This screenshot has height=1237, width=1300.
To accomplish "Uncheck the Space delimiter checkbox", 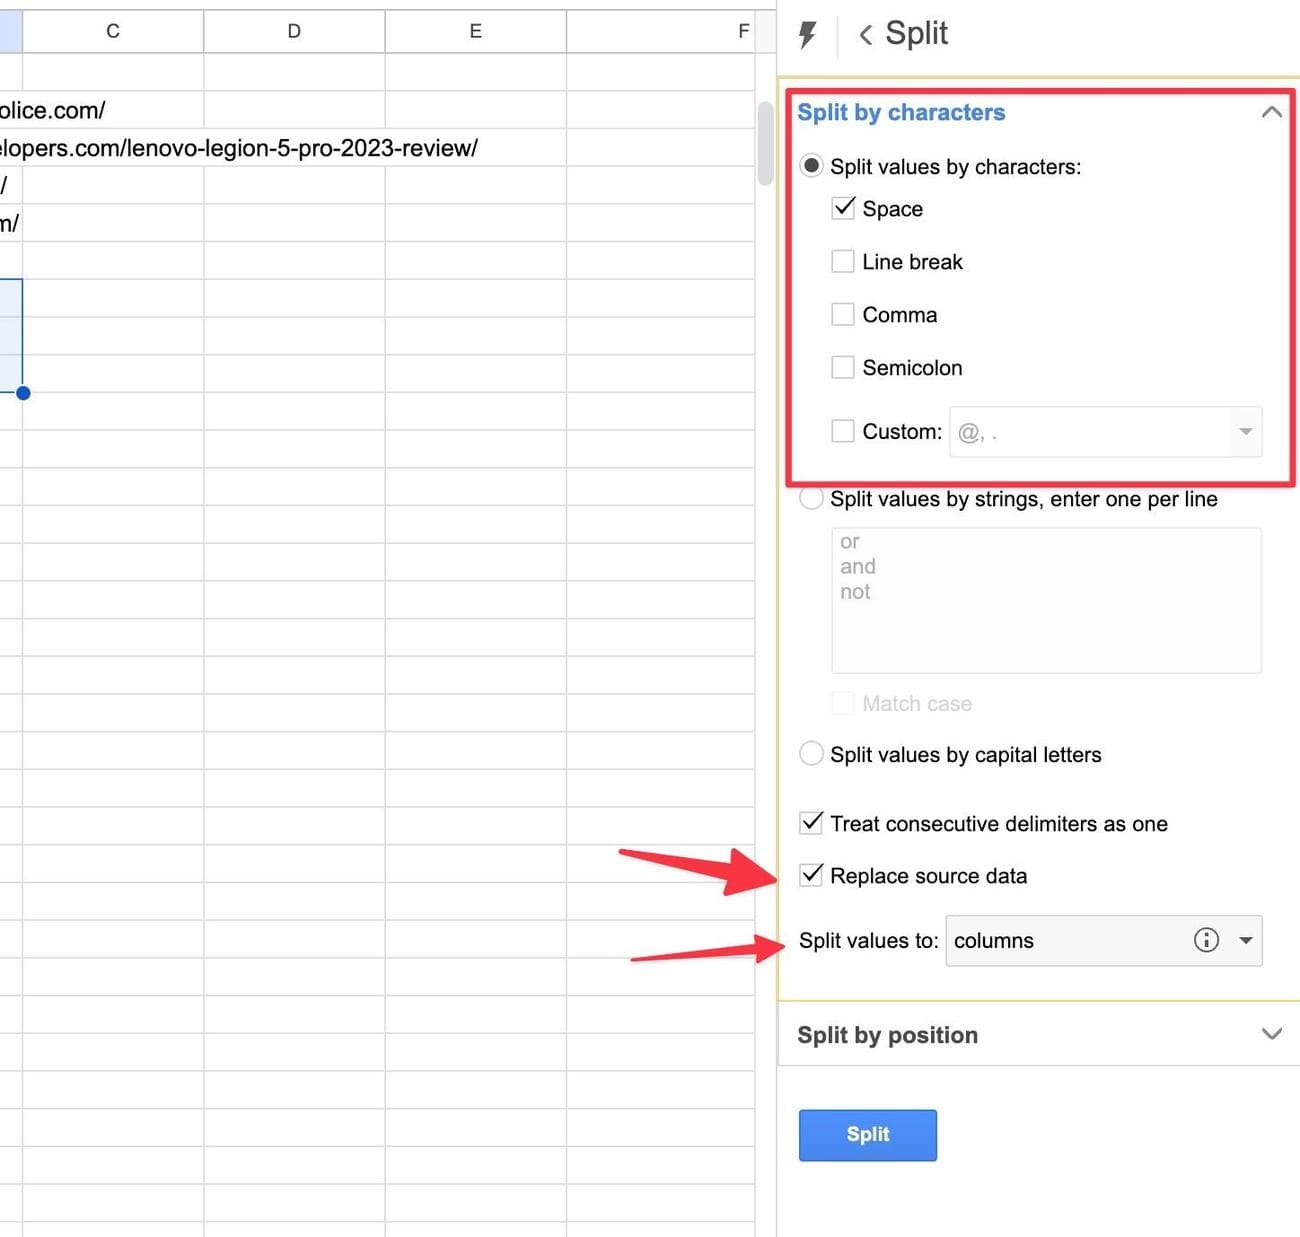I will coord(844,208).
